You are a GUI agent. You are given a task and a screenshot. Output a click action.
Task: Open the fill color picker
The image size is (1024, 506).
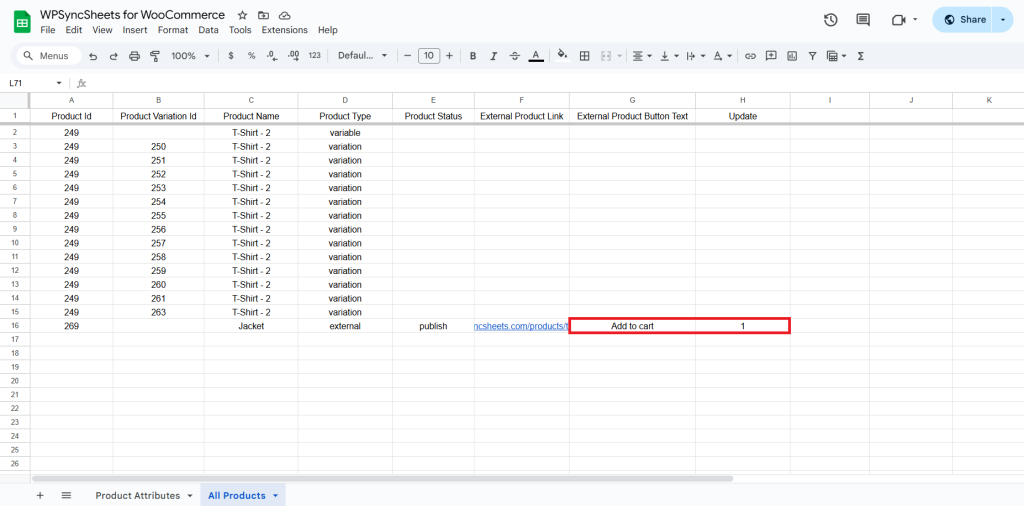562,56
